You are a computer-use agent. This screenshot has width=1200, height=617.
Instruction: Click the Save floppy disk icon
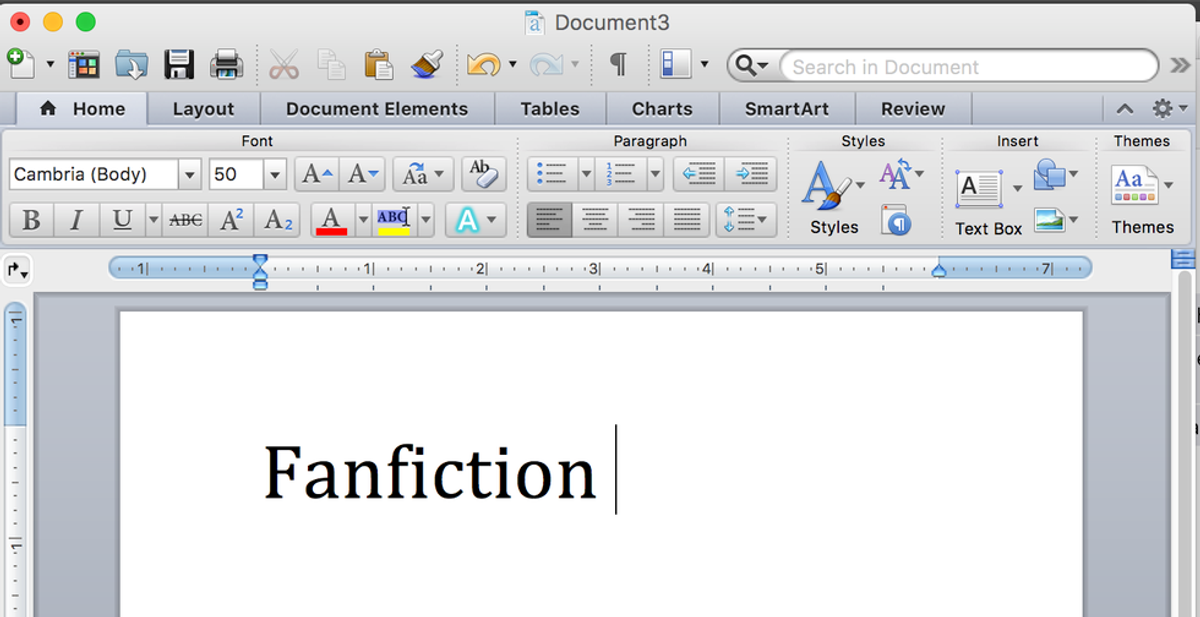coord(179,65)
